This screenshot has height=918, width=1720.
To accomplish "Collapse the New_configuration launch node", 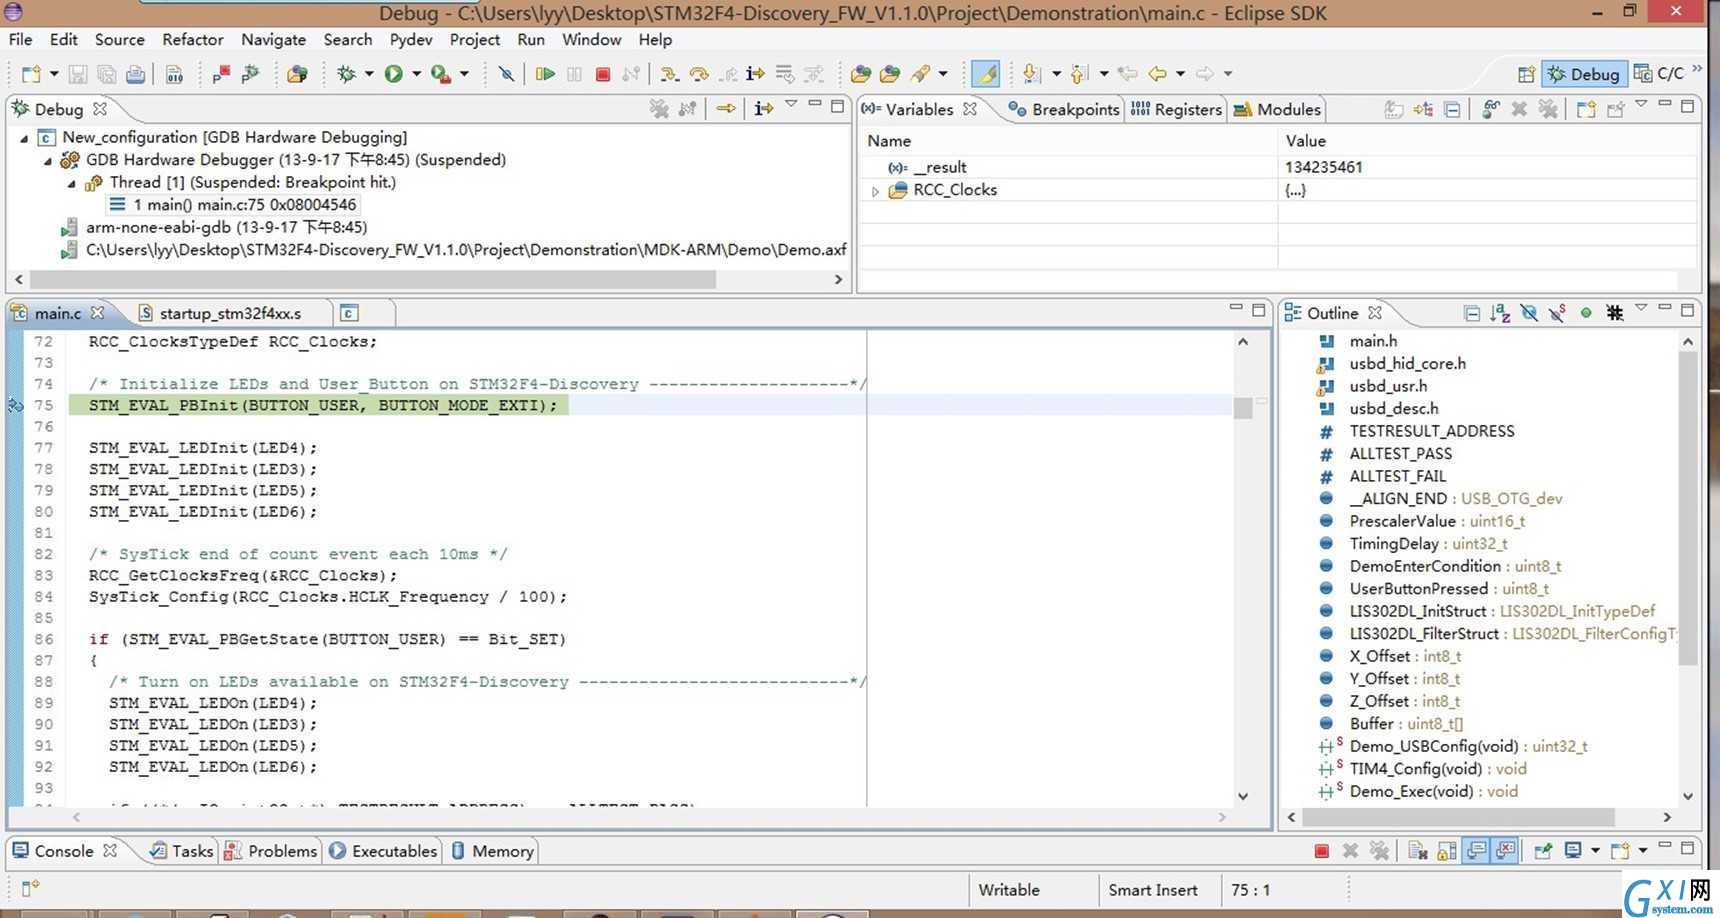I will (x=24, y=138).
